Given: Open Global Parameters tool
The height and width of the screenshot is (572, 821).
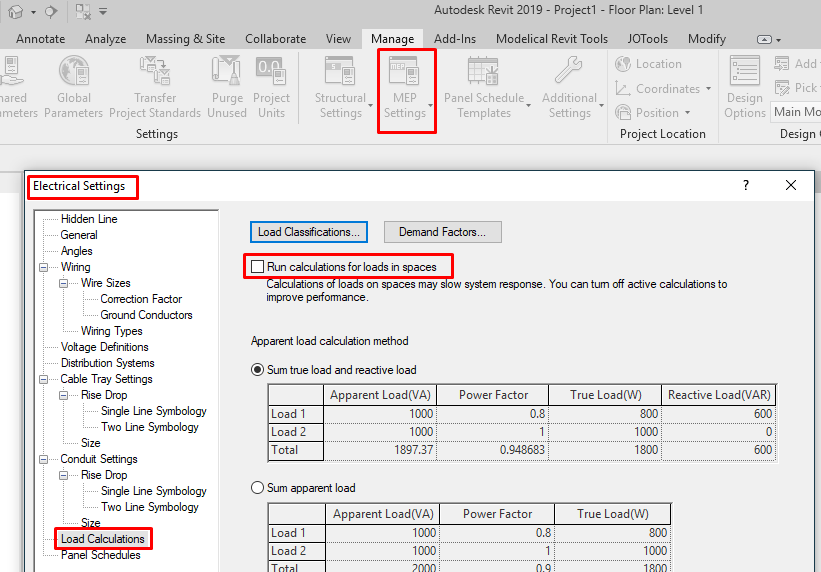Looking at the screenshot, I should coord(73,87).
